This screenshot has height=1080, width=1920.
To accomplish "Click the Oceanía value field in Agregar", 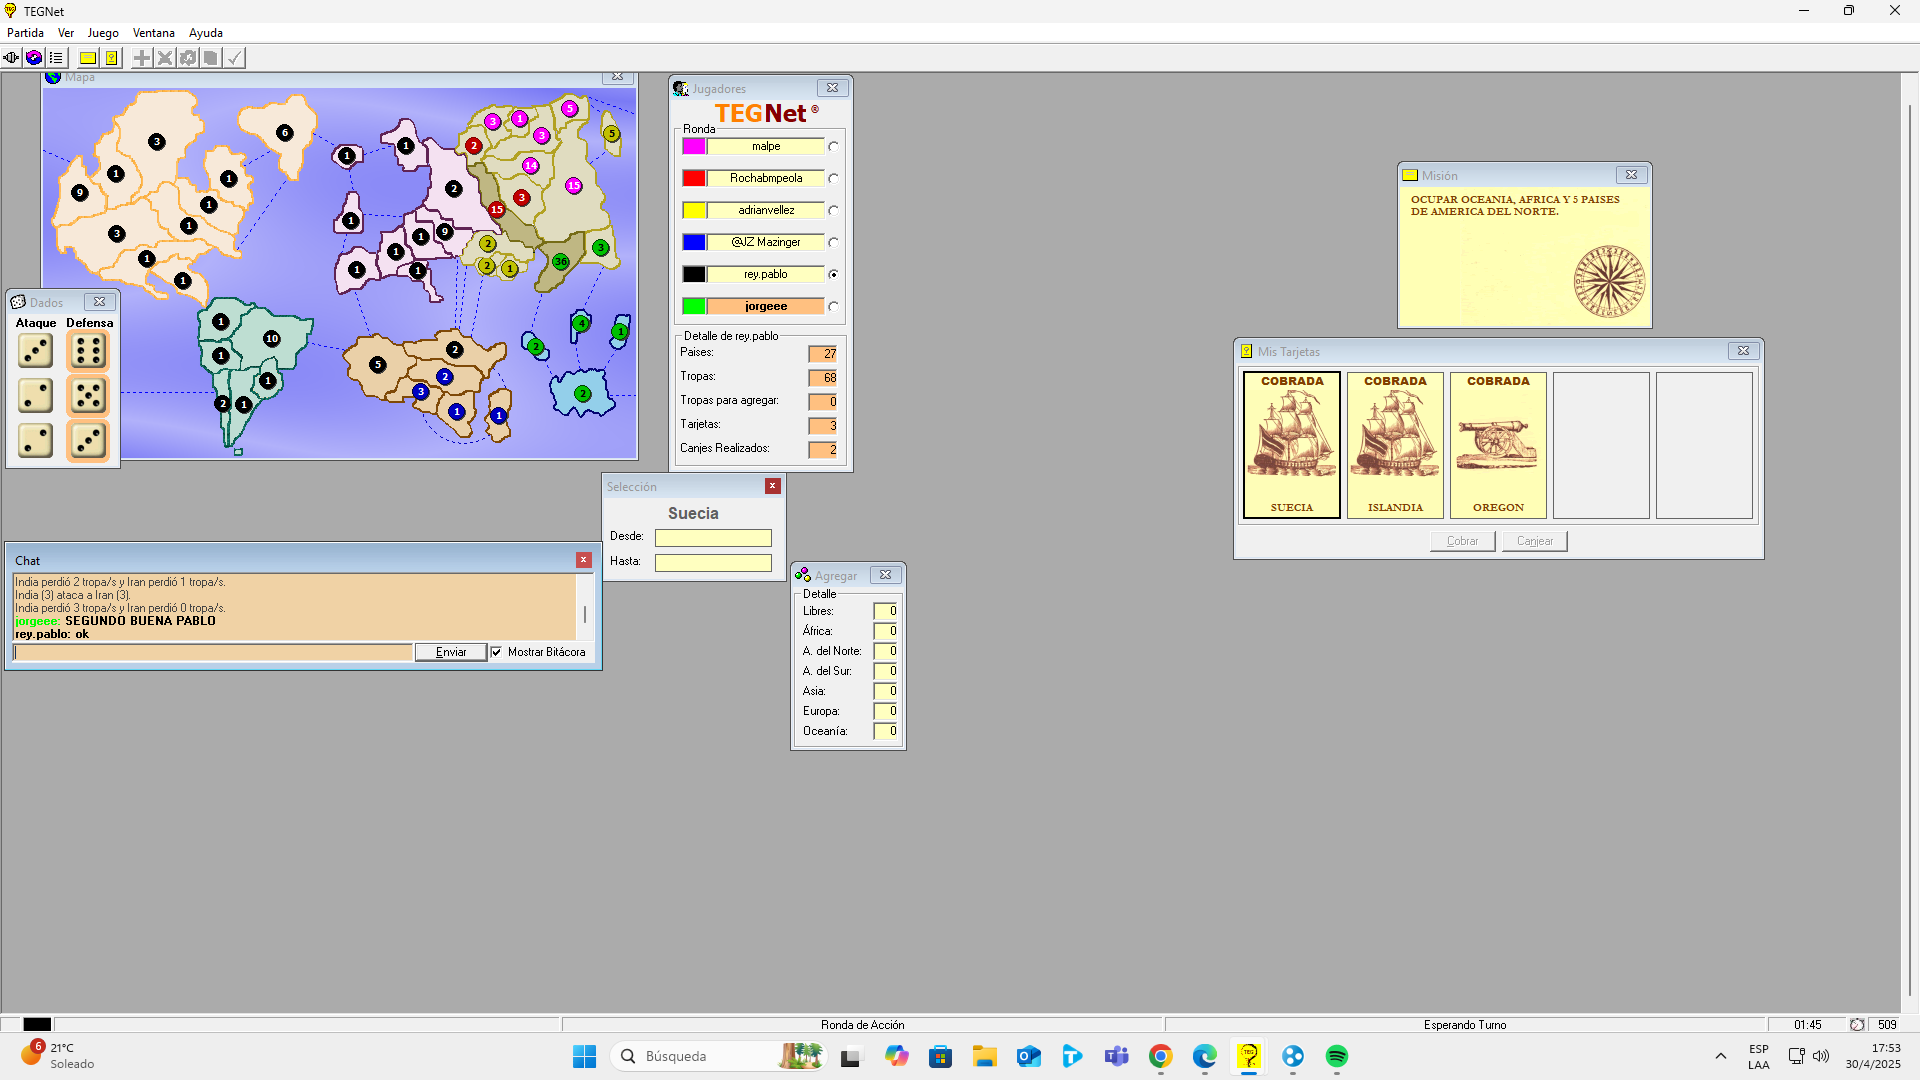I will [x=886, y=731].
